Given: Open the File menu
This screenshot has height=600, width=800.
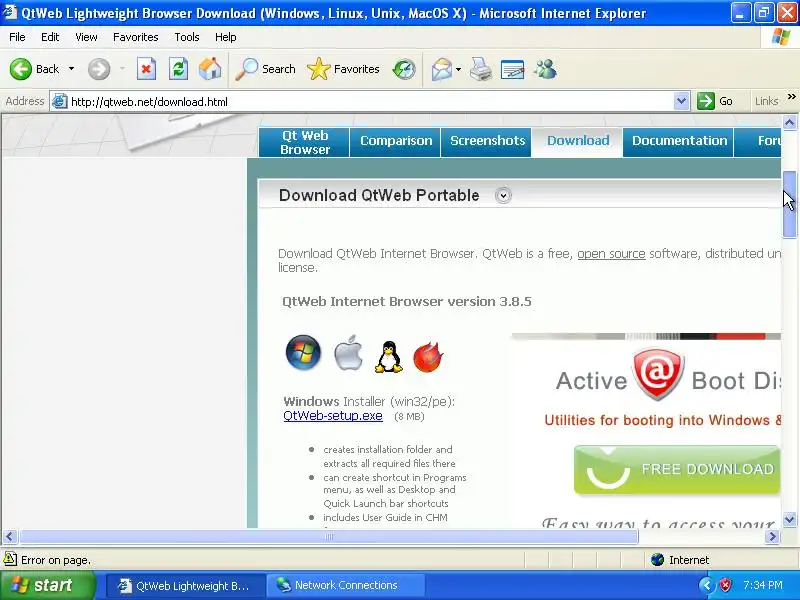Looking at the screenshot, I should coord(17,37).
